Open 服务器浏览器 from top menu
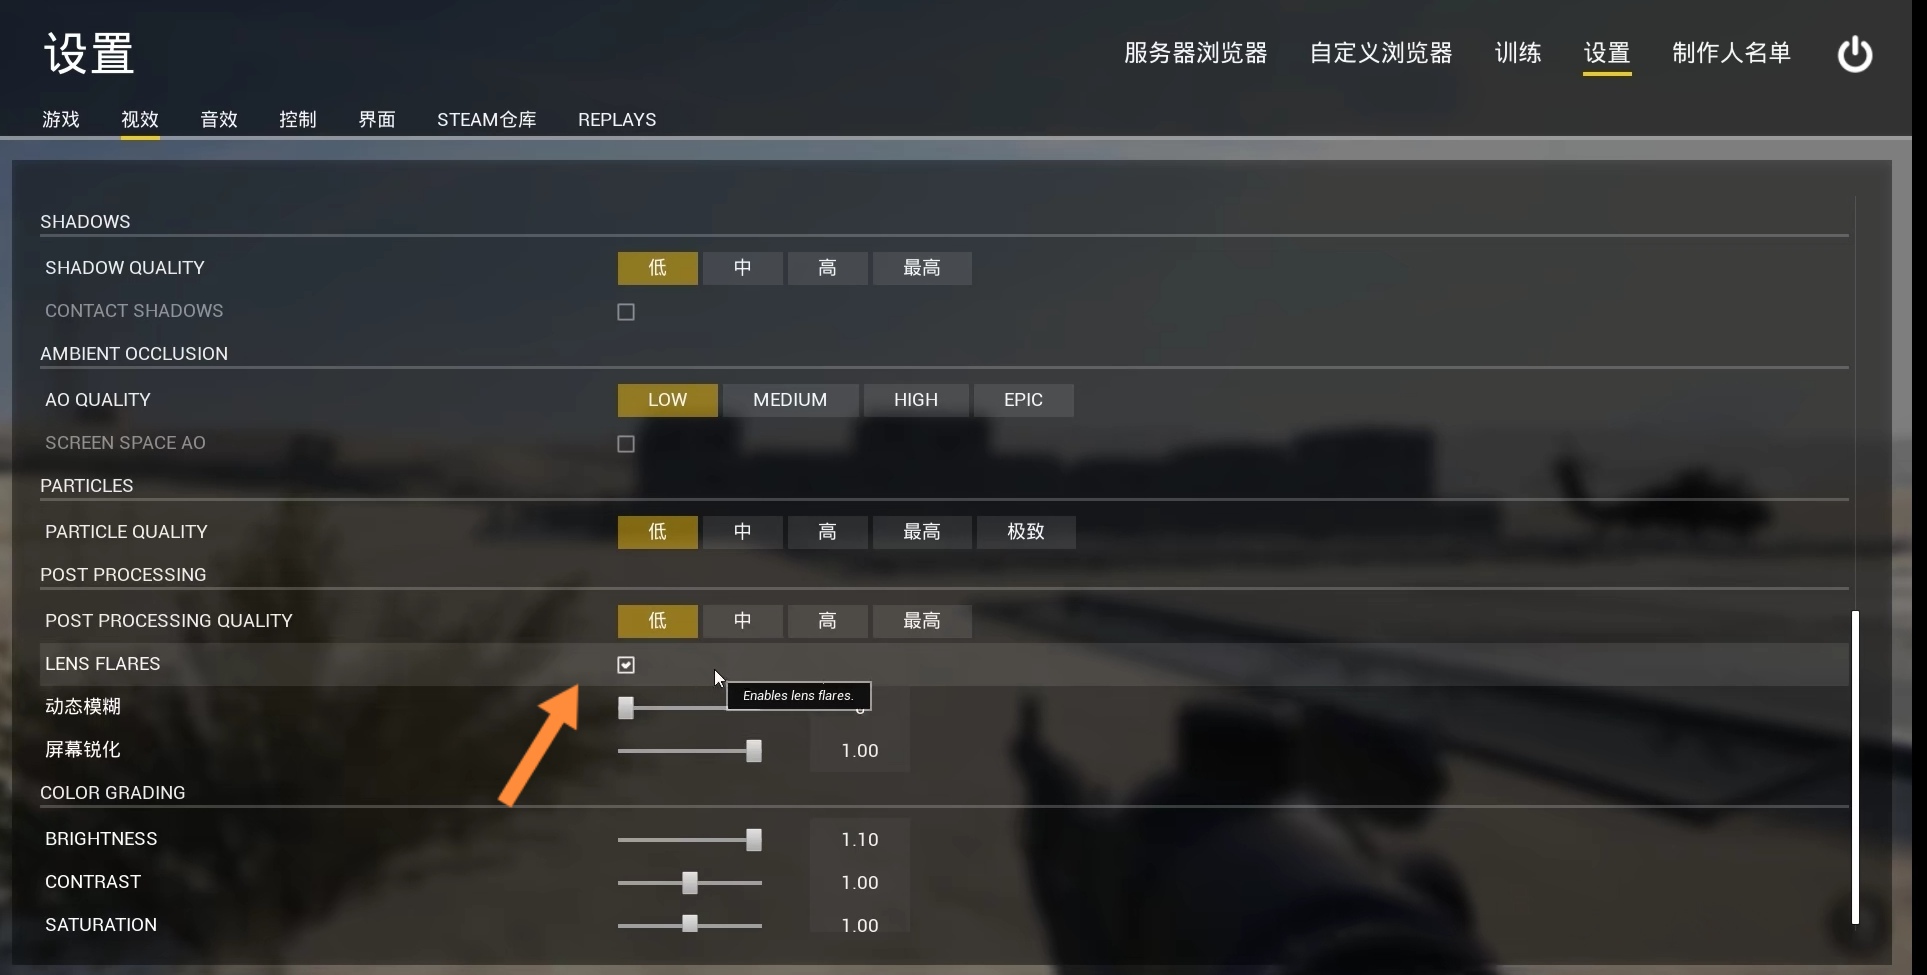1927x975 pixels. point(1196,53)
